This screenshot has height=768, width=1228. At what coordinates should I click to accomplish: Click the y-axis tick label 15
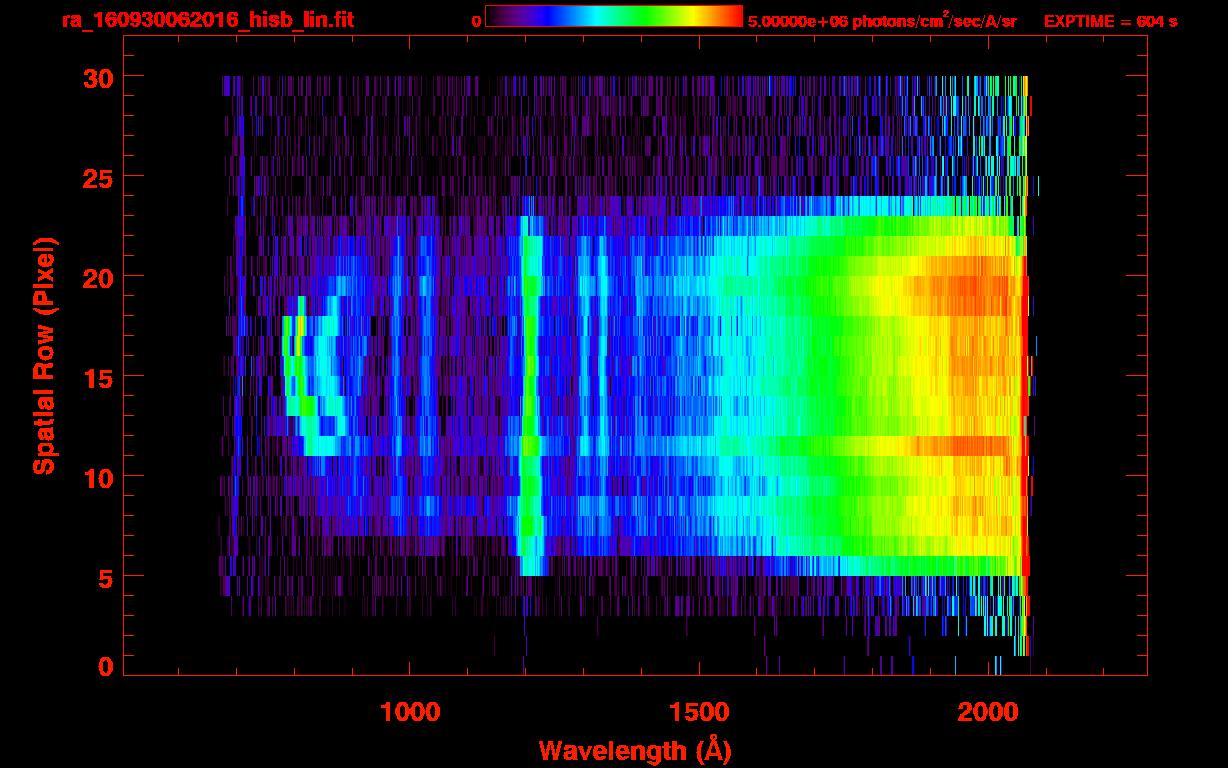point(96,377)
